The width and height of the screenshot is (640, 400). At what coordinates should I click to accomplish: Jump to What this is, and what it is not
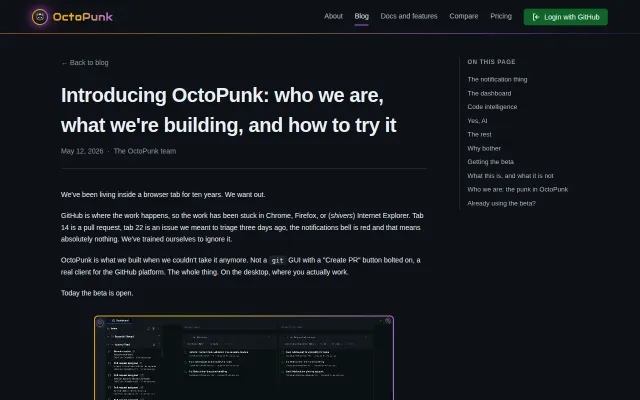(x=510, y=176)
